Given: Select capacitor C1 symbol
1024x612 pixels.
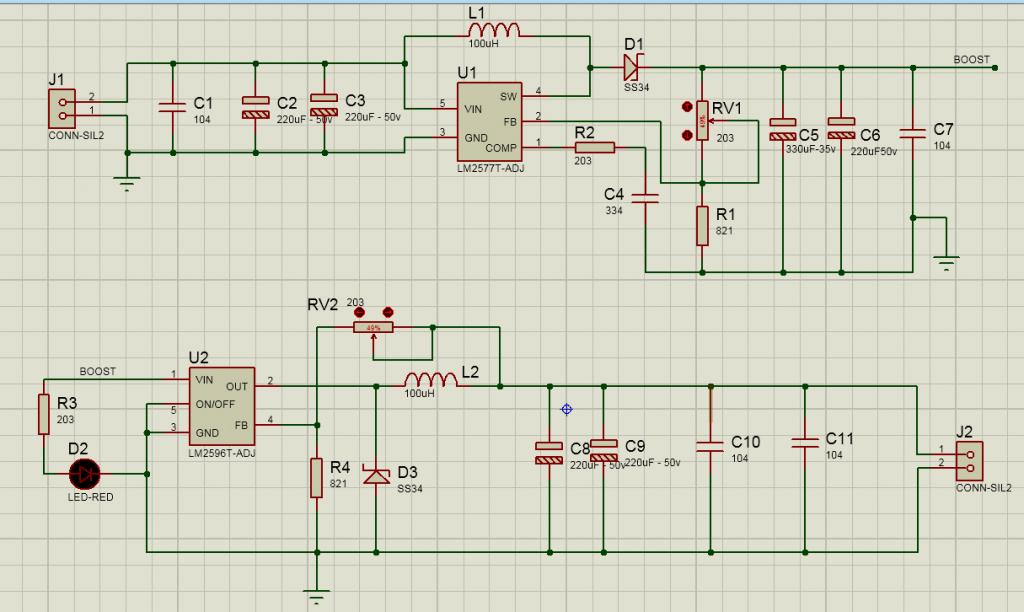Looking at the screenshot, I should (x=172, y=107).
